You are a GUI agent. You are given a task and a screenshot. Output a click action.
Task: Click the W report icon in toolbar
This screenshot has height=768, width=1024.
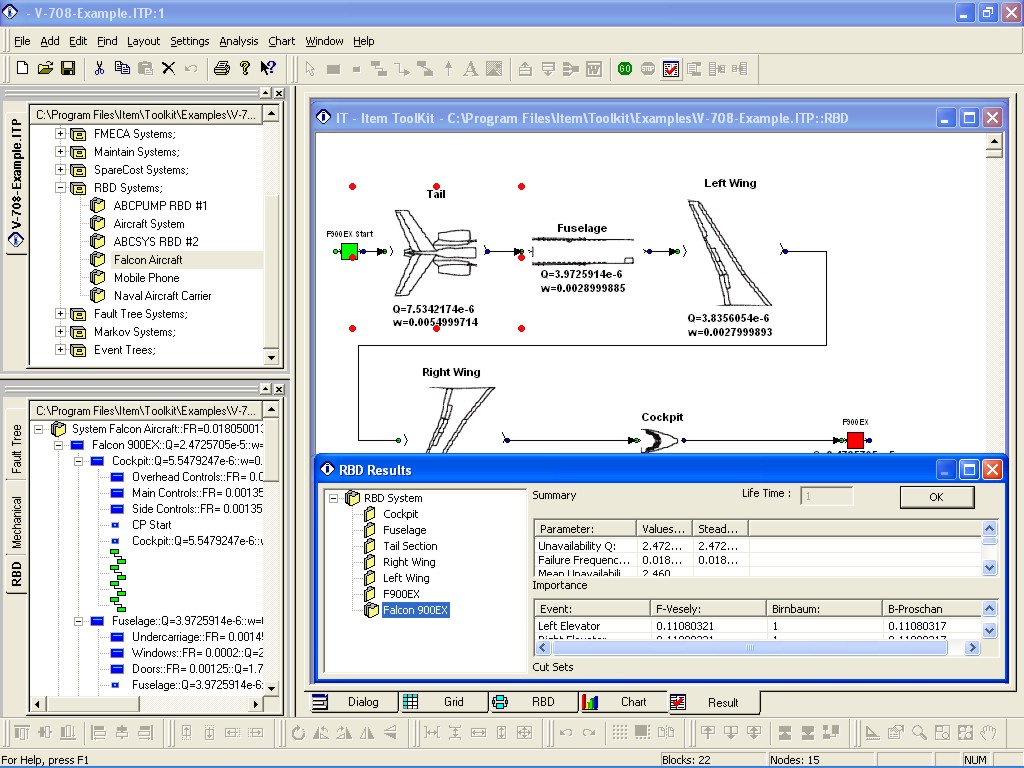point(594,69)
